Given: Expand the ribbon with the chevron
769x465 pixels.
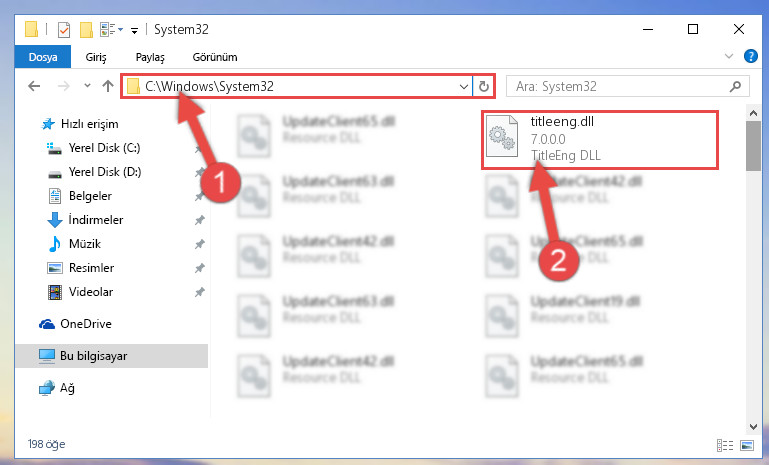Looking at the screenshot, I should [x=729, y=56].
